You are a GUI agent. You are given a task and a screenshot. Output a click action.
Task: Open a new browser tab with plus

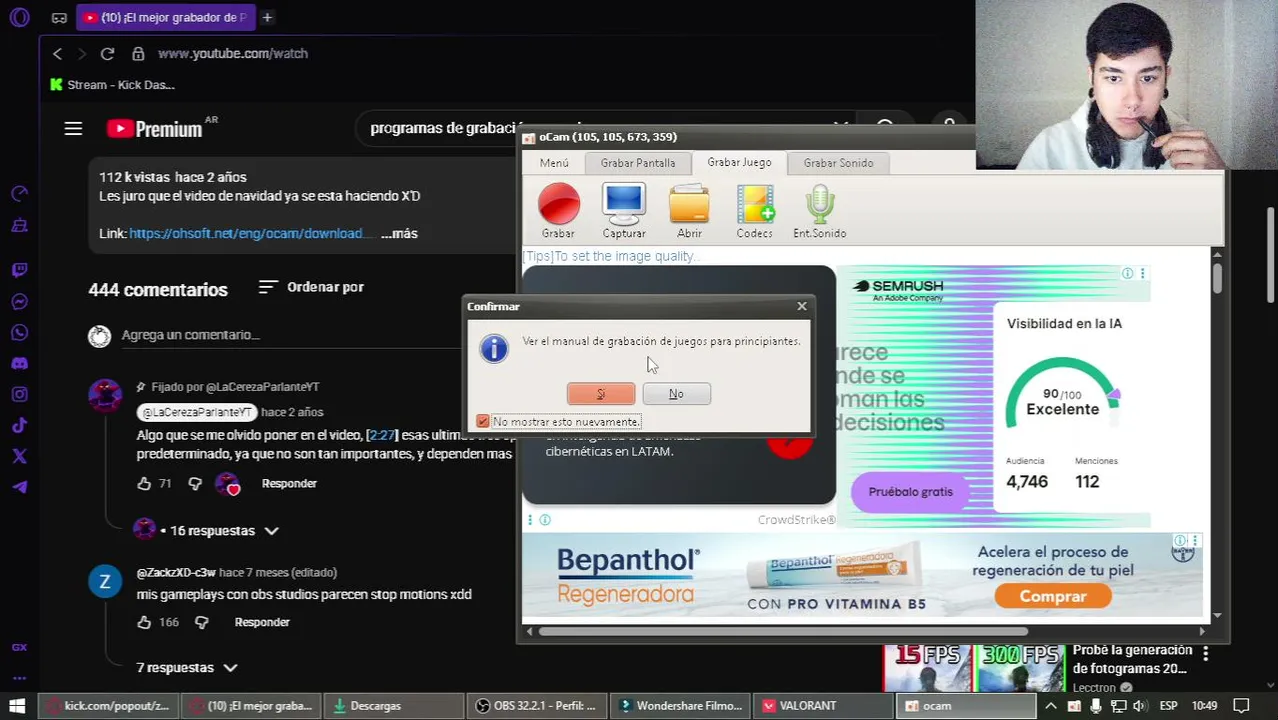[266, 17]
